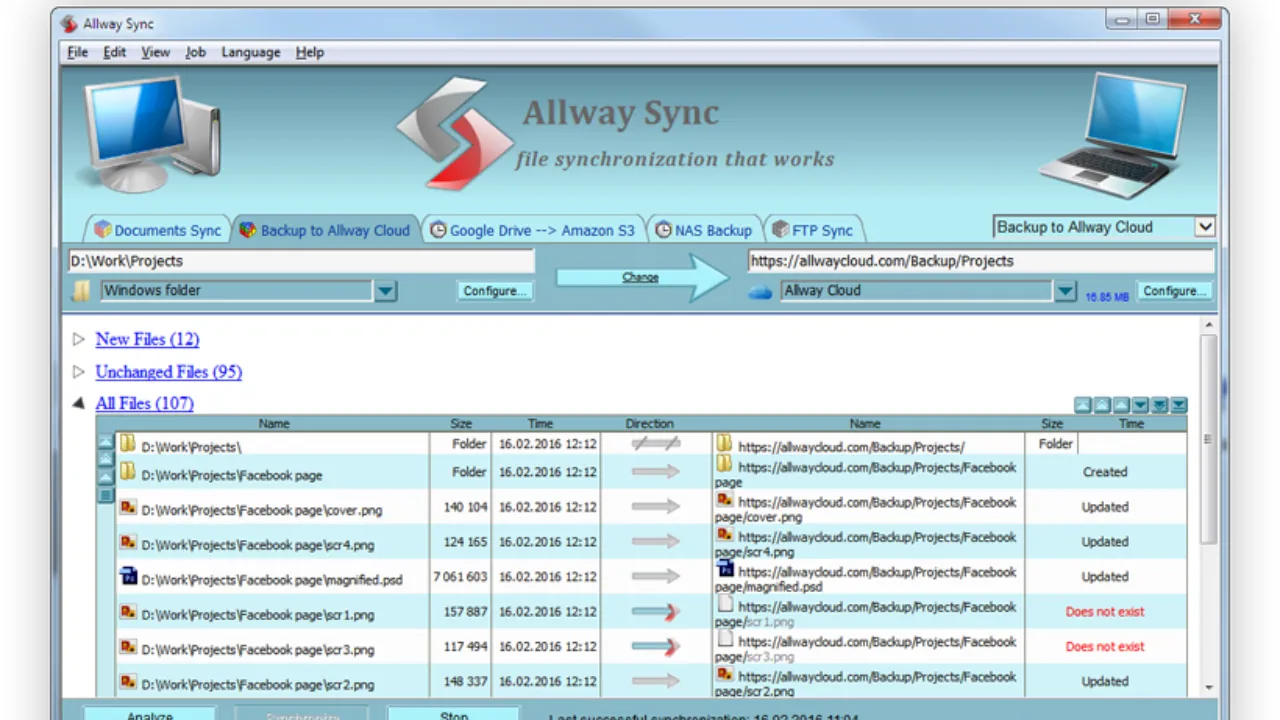Switch to the Documents Sync tab
This screenshot has height=720, width=1280.
(x=157, y=230)
